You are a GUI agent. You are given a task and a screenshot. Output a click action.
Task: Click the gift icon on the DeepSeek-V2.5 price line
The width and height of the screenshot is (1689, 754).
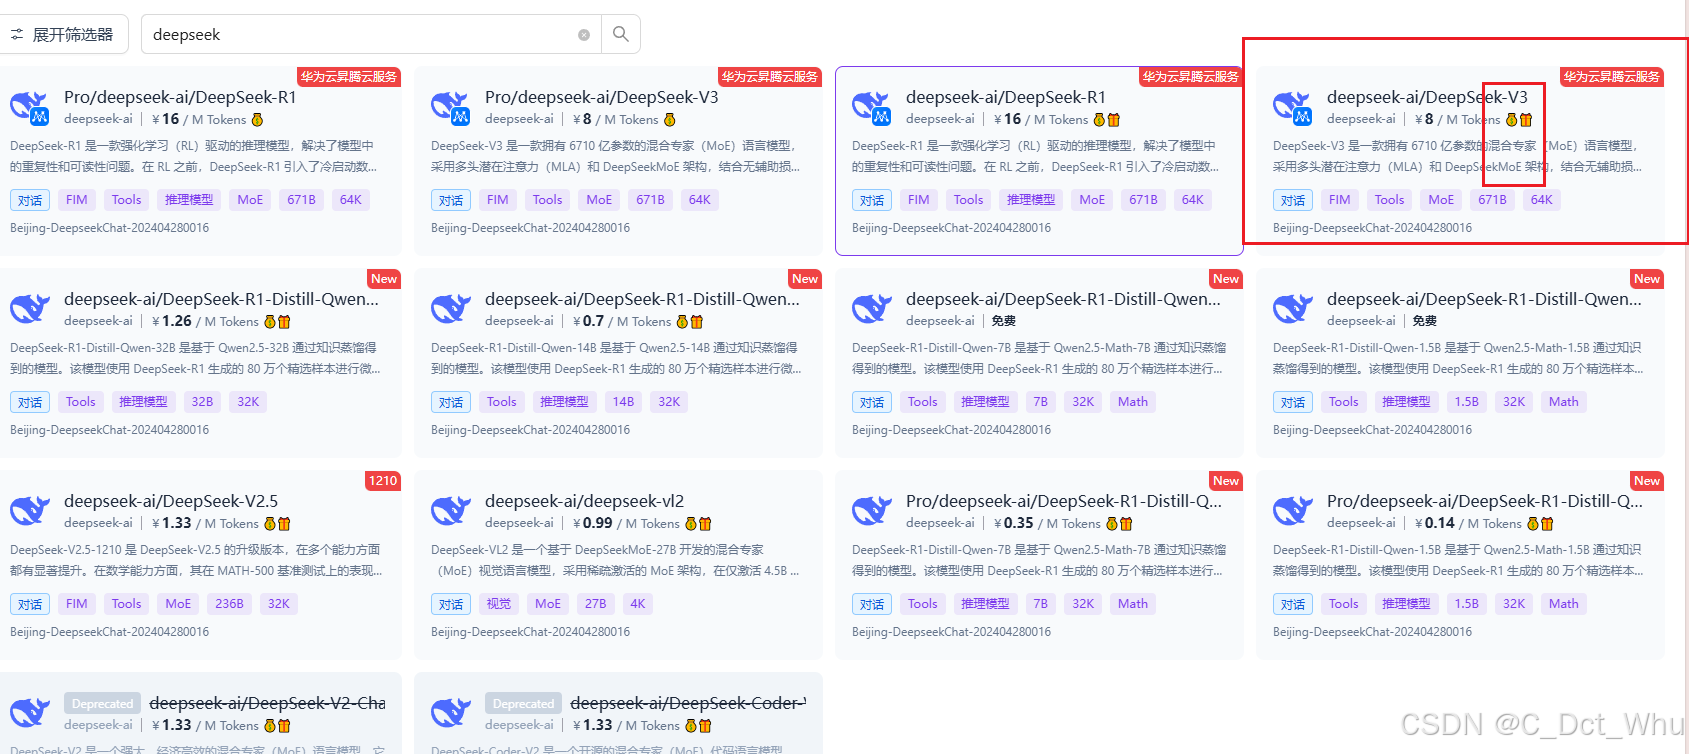point(284,524)
